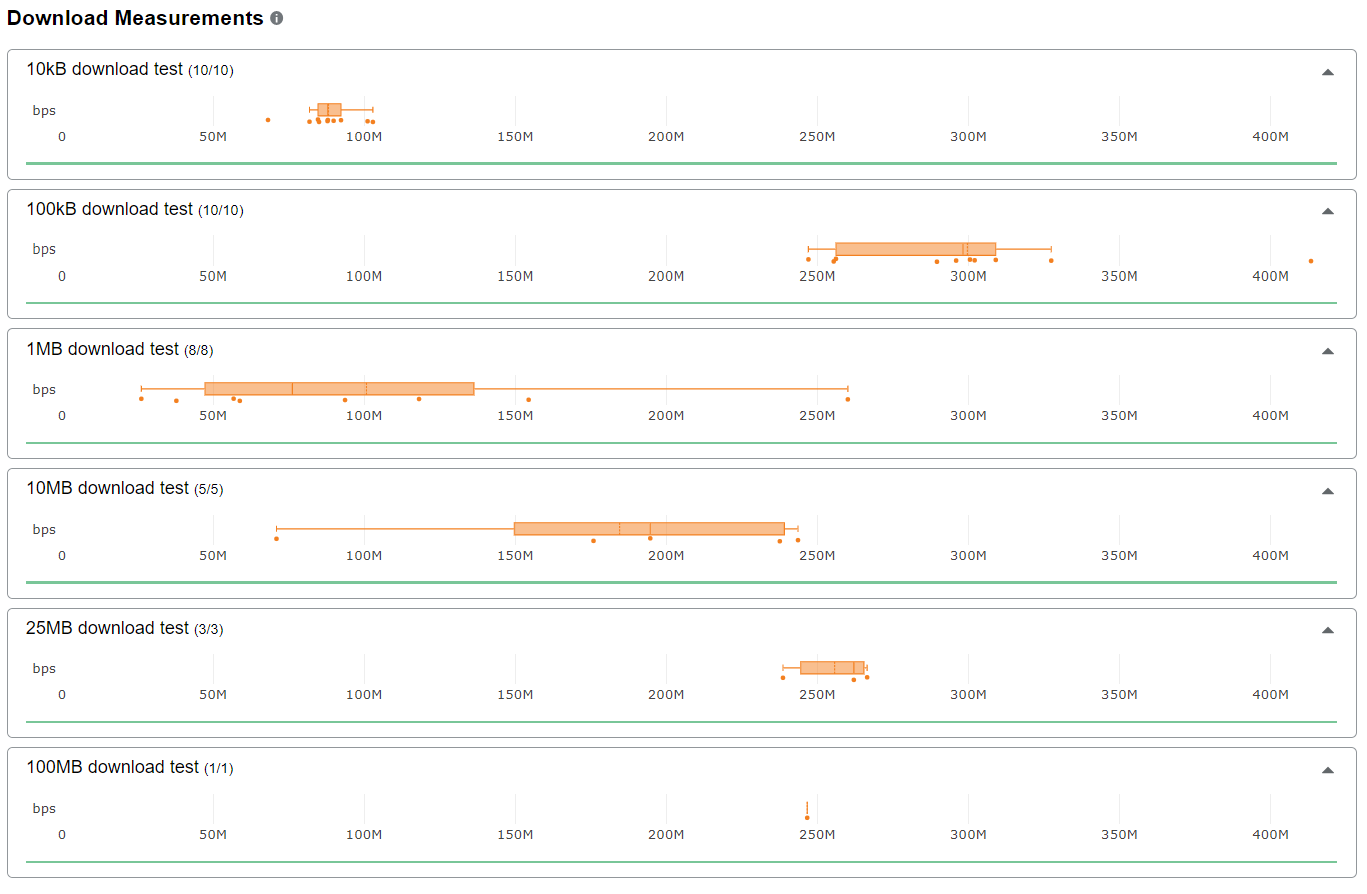
Task: Click the 100MB download test title
Action: point(112,767)
